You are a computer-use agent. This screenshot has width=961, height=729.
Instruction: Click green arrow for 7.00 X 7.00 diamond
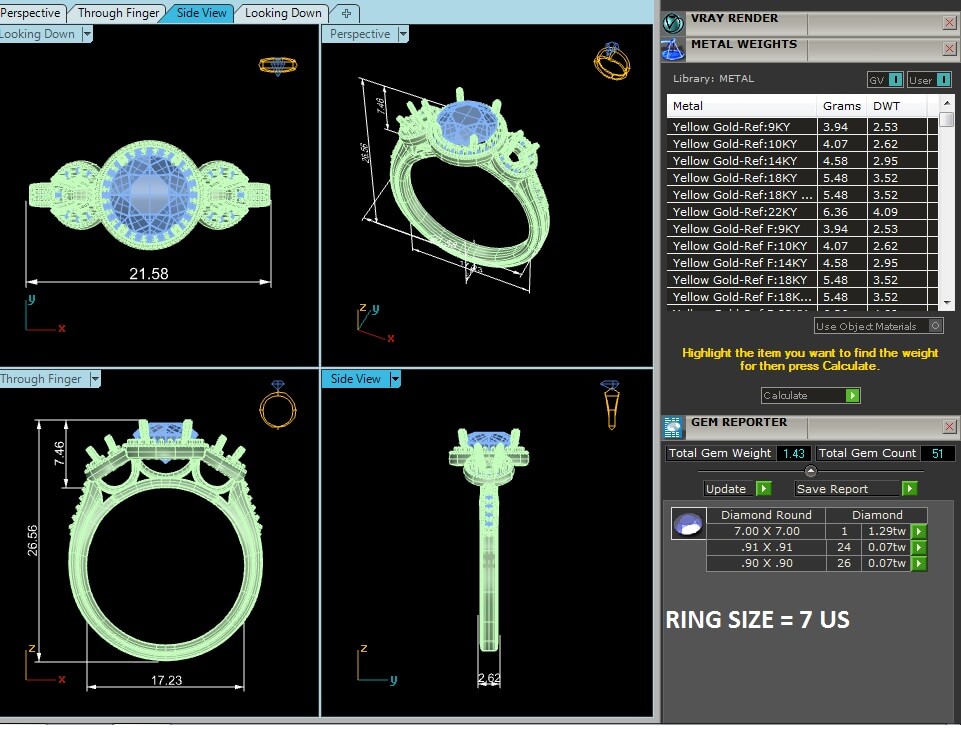[918, 532]
